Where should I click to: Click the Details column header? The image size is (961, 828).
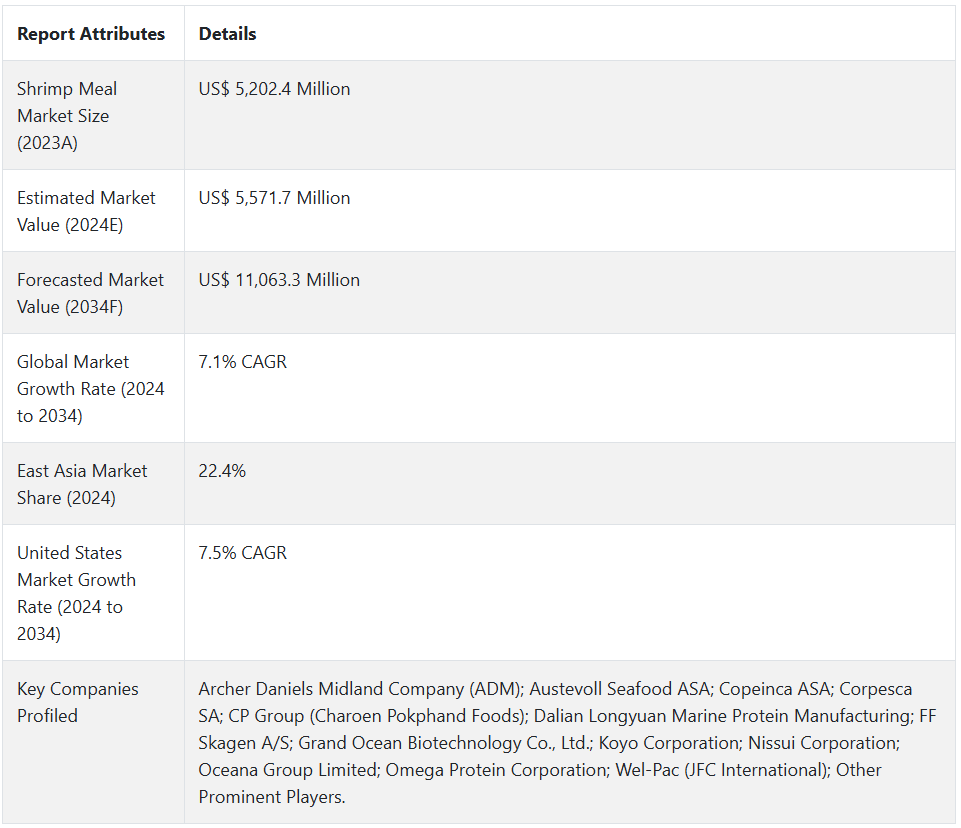click(x=227, y=34)
